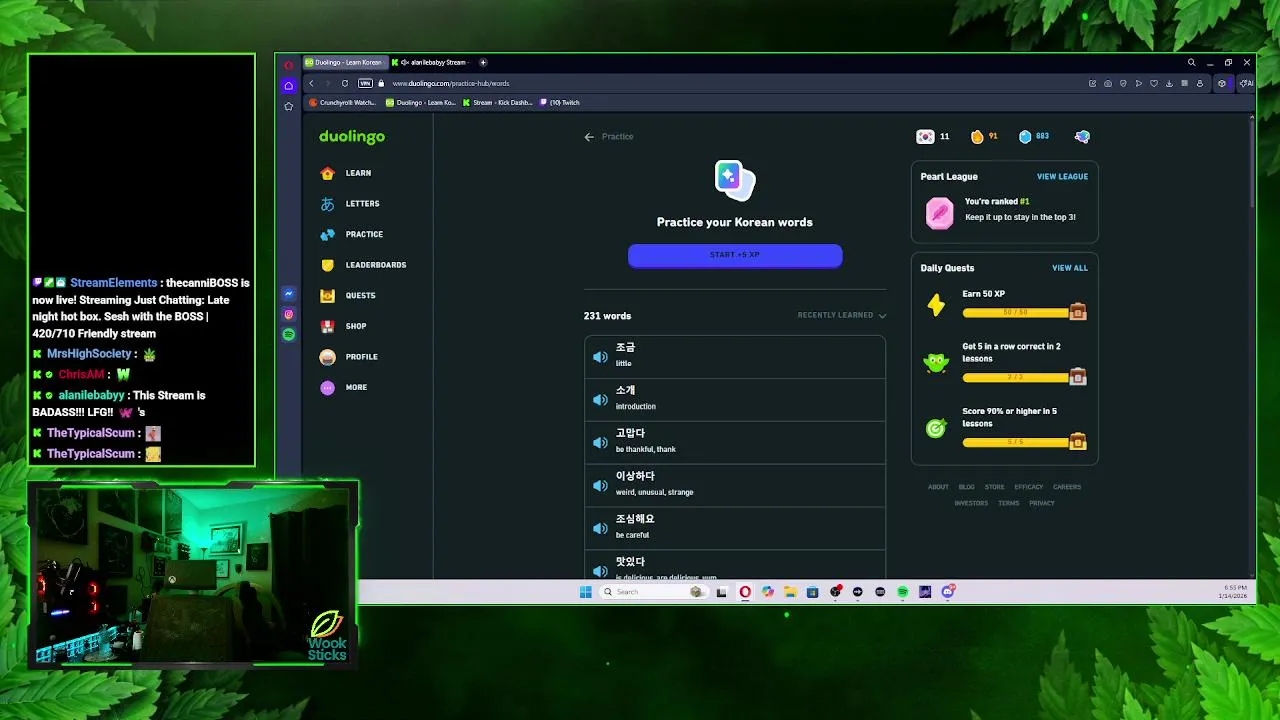Open Discord from the Windows taskbar

coord(948,592)
